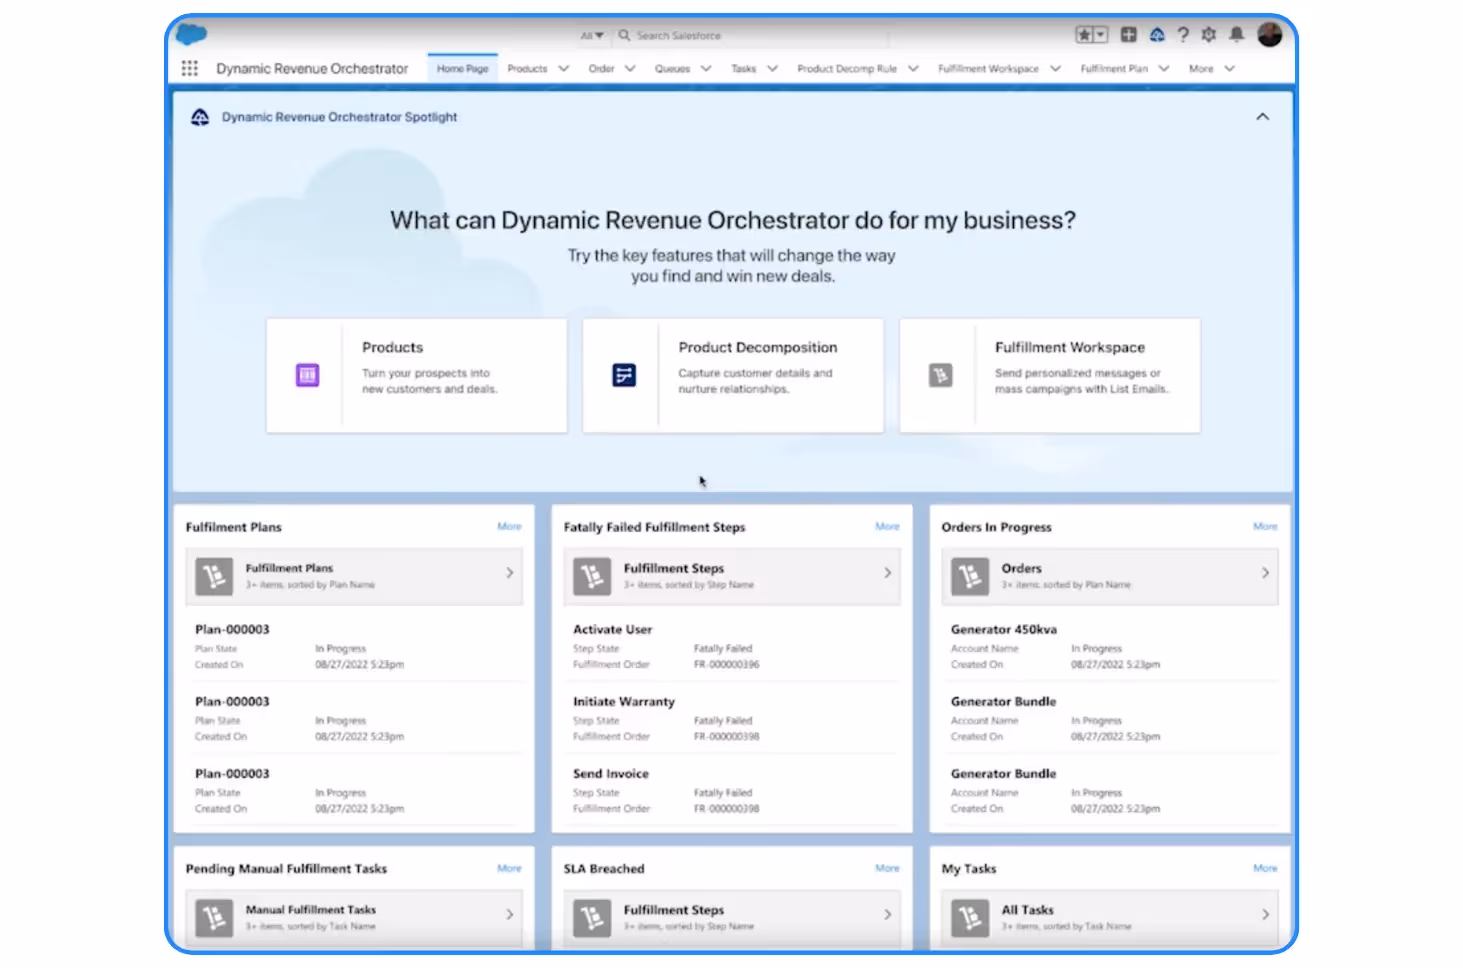Expand the Fulfilment Plan tab dropdown chevron
This screenshot has width=1463, height=968.
pyautogui.click(x=1164, y=69)
